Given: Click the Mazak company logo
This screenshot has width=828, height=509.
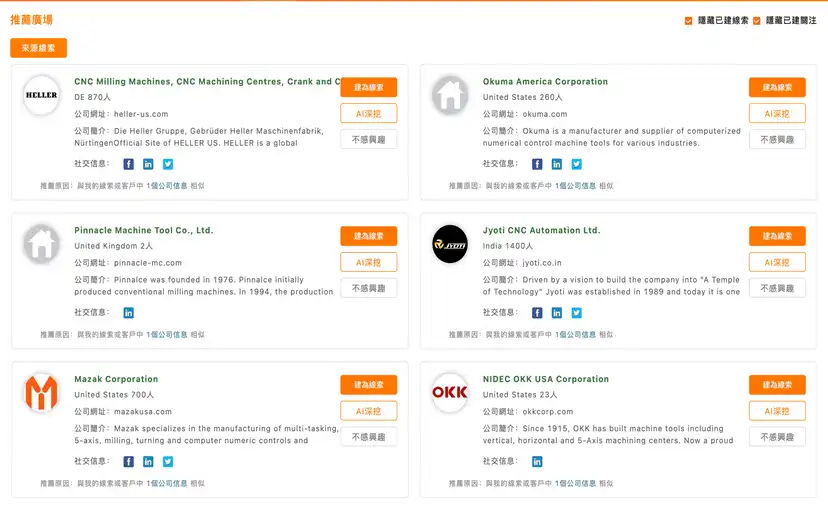Looking at the screenshot, I should (41, 393).
